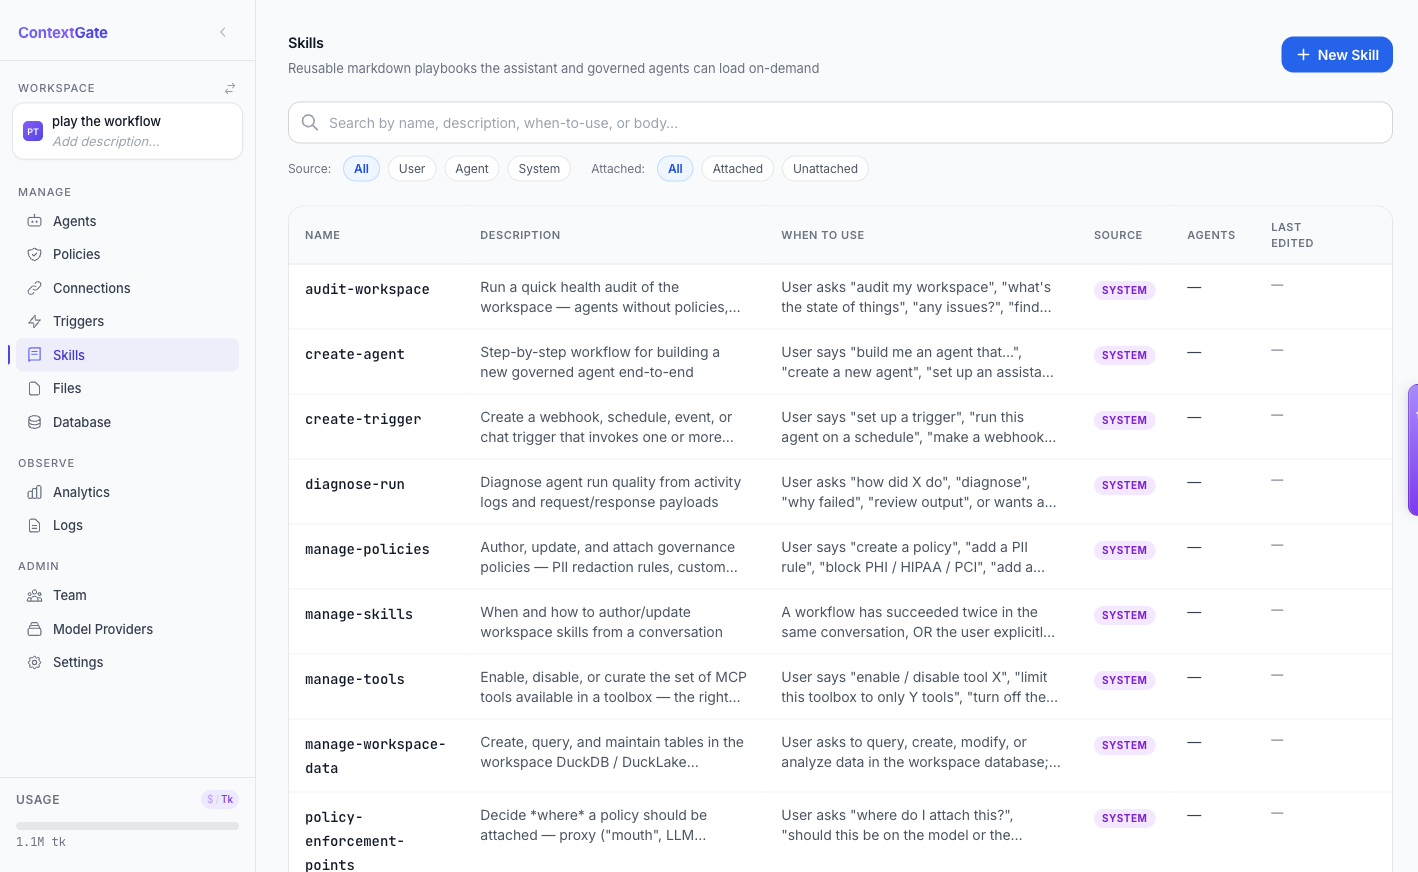Select the manage-workspace-data skill name
This screenshot has width=1418, height=872.
[375, 756]
